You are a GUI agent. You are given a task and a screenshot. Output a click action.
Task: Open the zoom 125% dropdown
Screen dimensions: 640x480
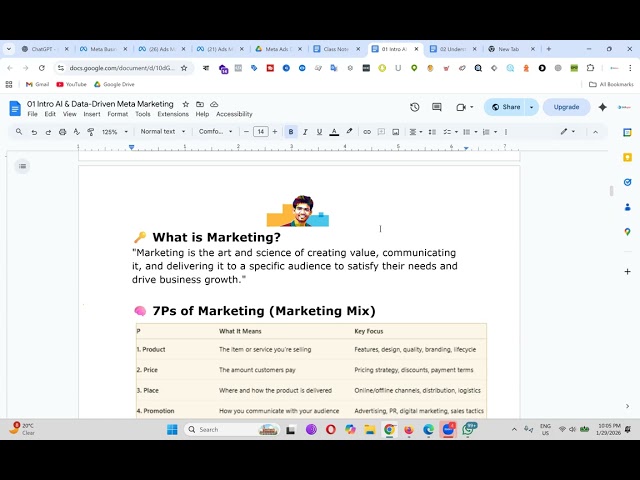pyautogui.click(x=115, y=132)
